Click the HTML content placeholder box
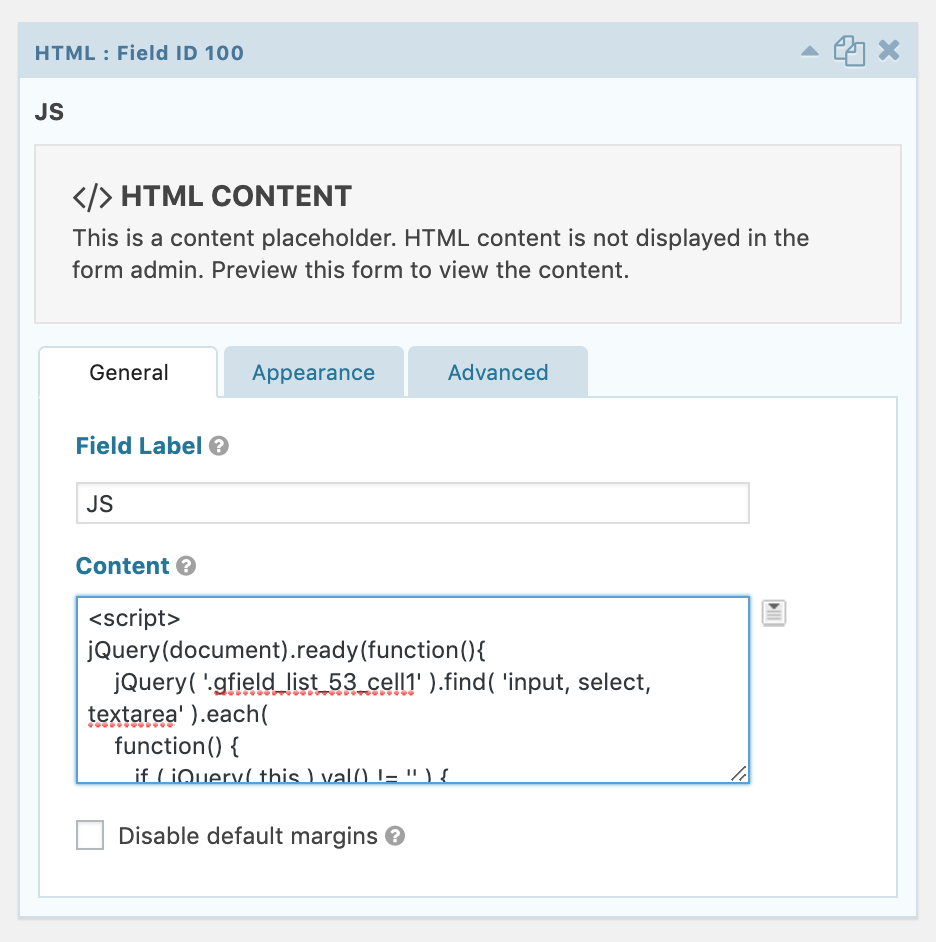This screenshot has width=936, height=942. click(468, 234)
